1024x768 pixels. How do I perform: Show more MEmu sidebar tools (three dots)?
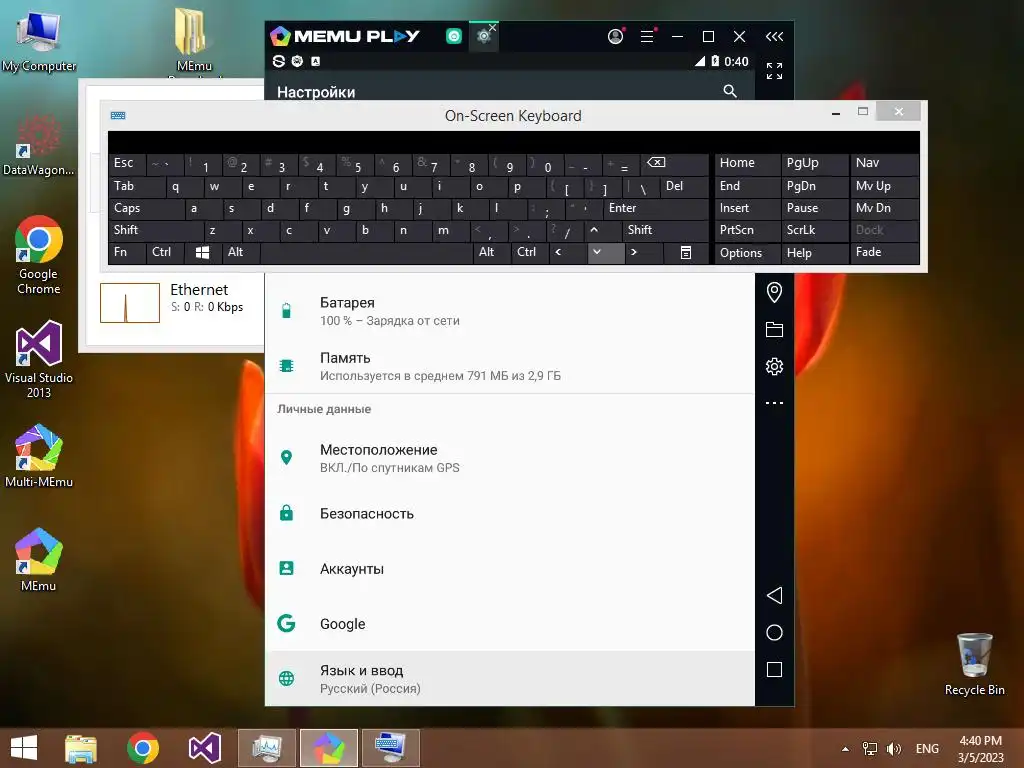tap(774, 403)
